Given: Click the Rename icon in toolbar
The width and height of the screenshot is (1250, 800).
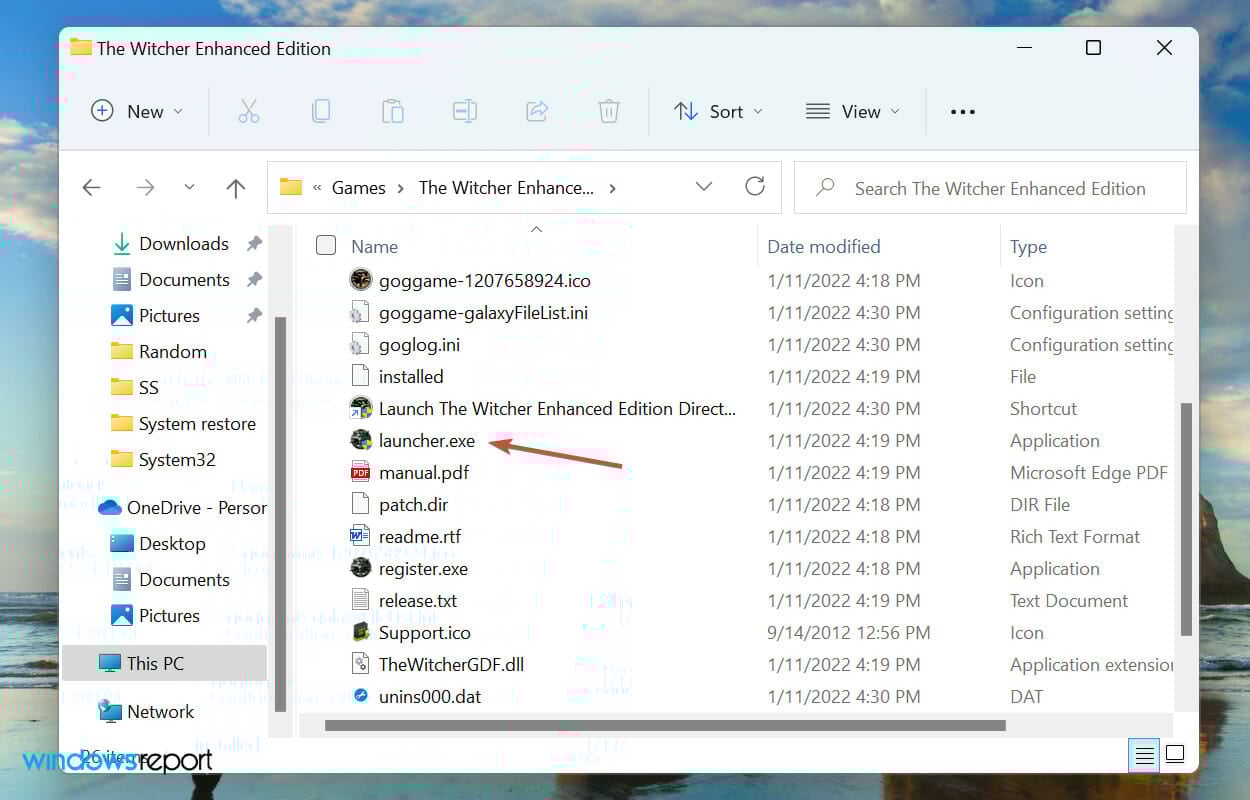Looking at the screenshot, I should coord(465,111).
